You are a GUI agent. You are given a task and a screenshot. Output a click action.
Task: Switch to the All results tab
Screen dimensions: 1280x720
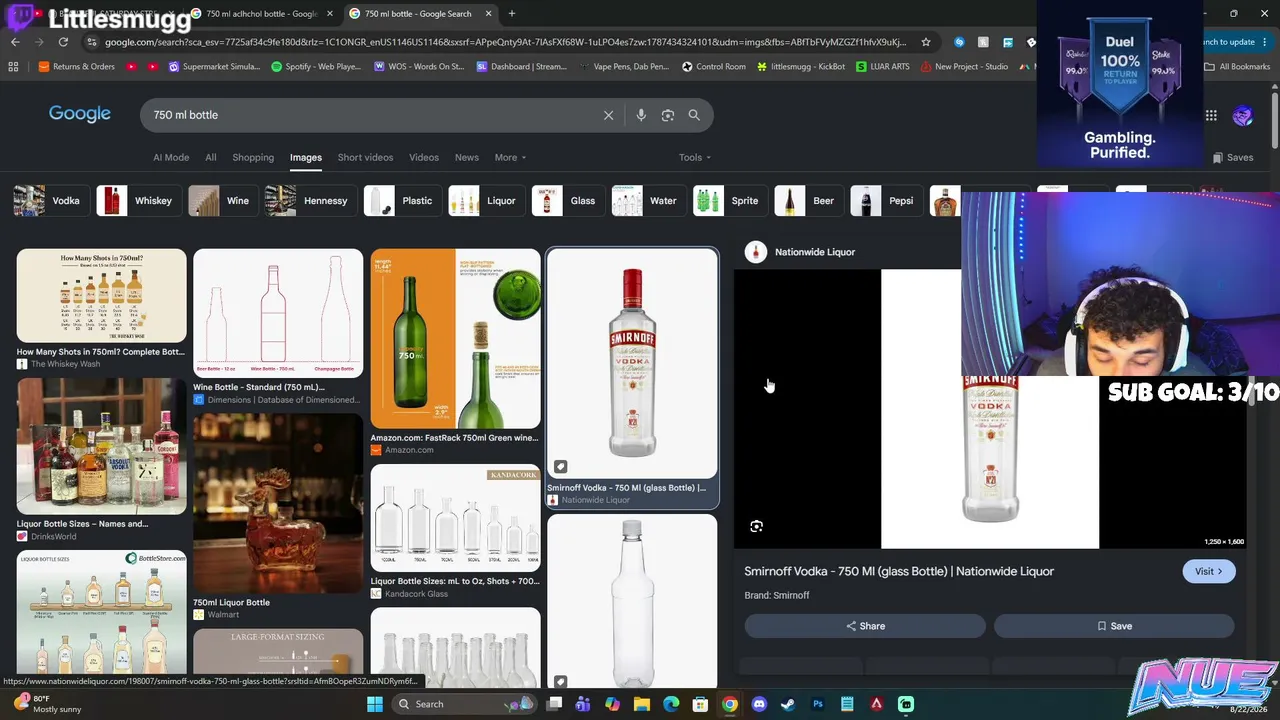click(211, 157)
